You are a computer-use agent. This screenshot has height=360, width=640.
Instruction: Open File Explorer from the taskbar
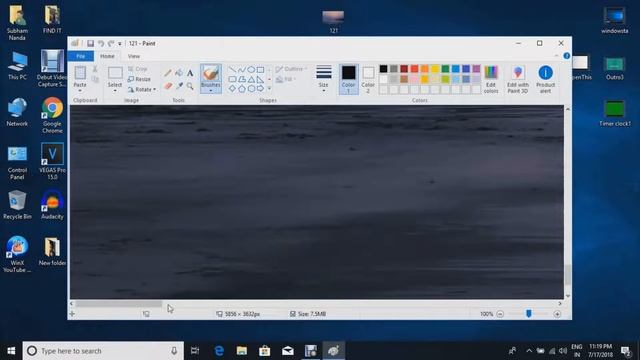coord(242,351)
